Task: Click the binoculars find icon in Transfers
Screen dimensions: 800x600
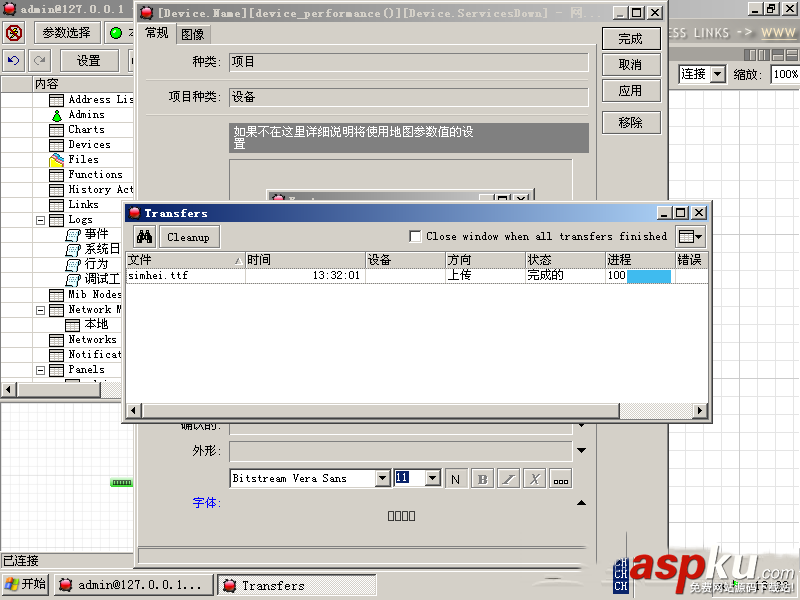Action: [144, 237]
